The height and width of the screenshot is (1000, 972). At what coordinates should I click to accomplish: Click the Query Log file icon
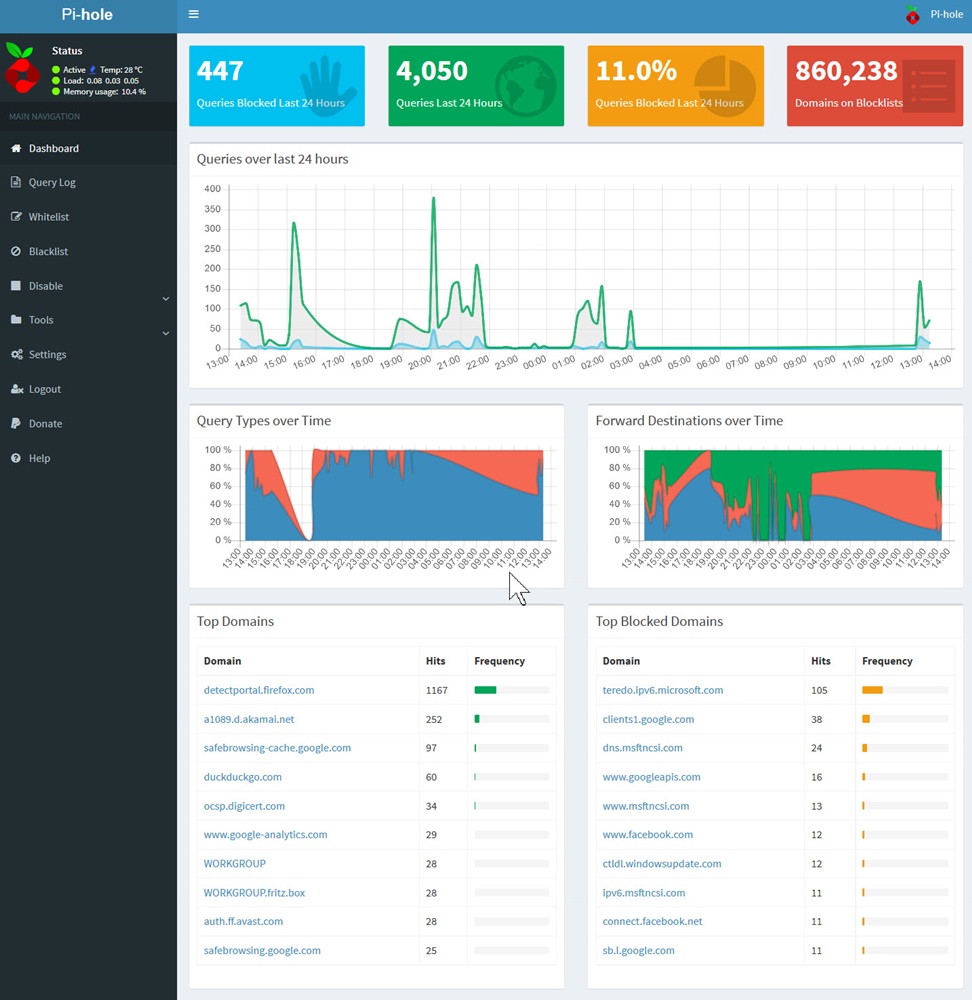(16, 182)
